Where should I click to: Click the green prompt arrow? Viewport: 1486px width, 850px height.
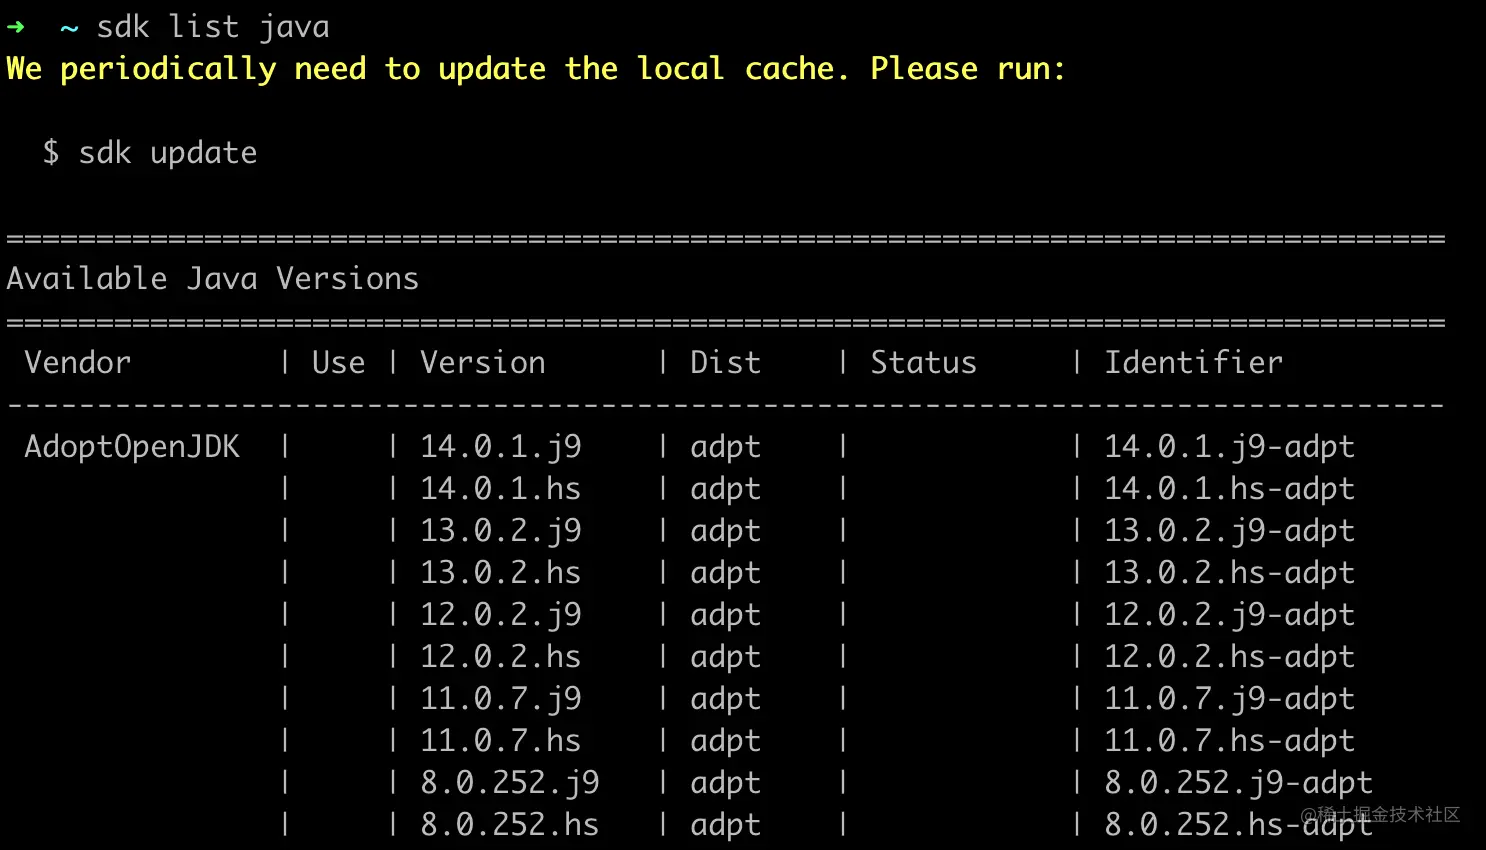pyautogui.click(x=15, y=27)
